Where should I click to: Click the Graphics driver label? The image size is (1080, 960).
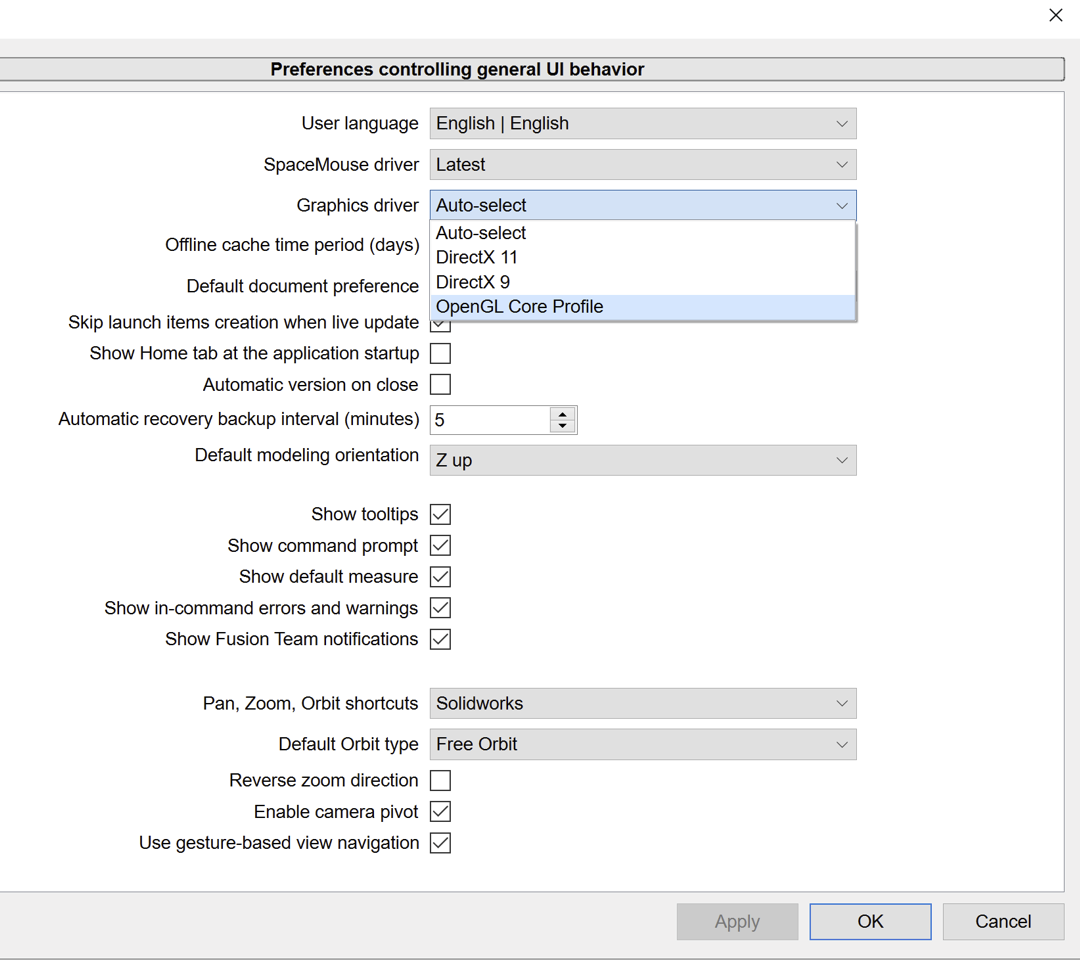pyautogui.click(x=357, y=205)
